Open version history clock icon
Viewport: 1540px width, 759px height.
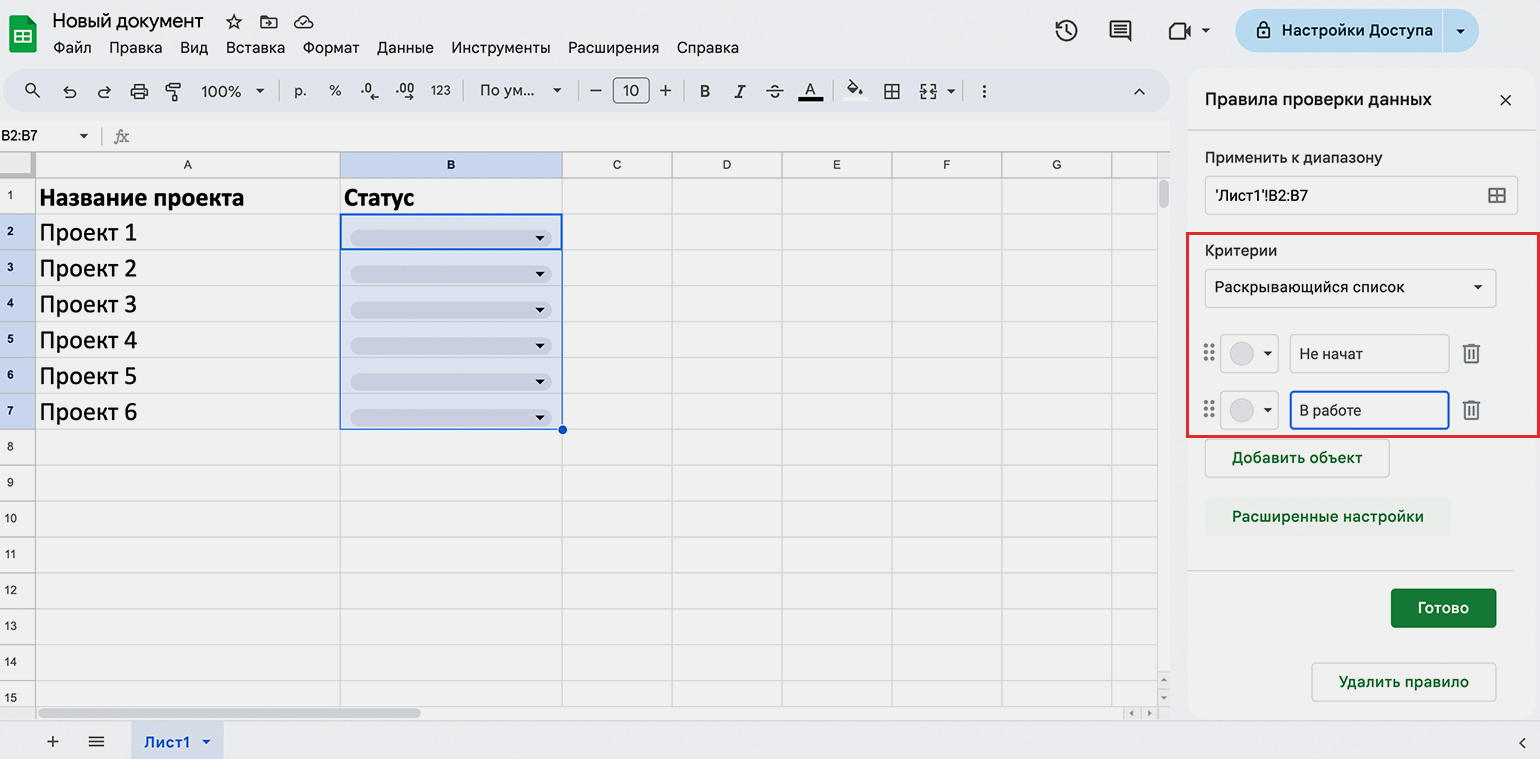tap(1066, 31)
